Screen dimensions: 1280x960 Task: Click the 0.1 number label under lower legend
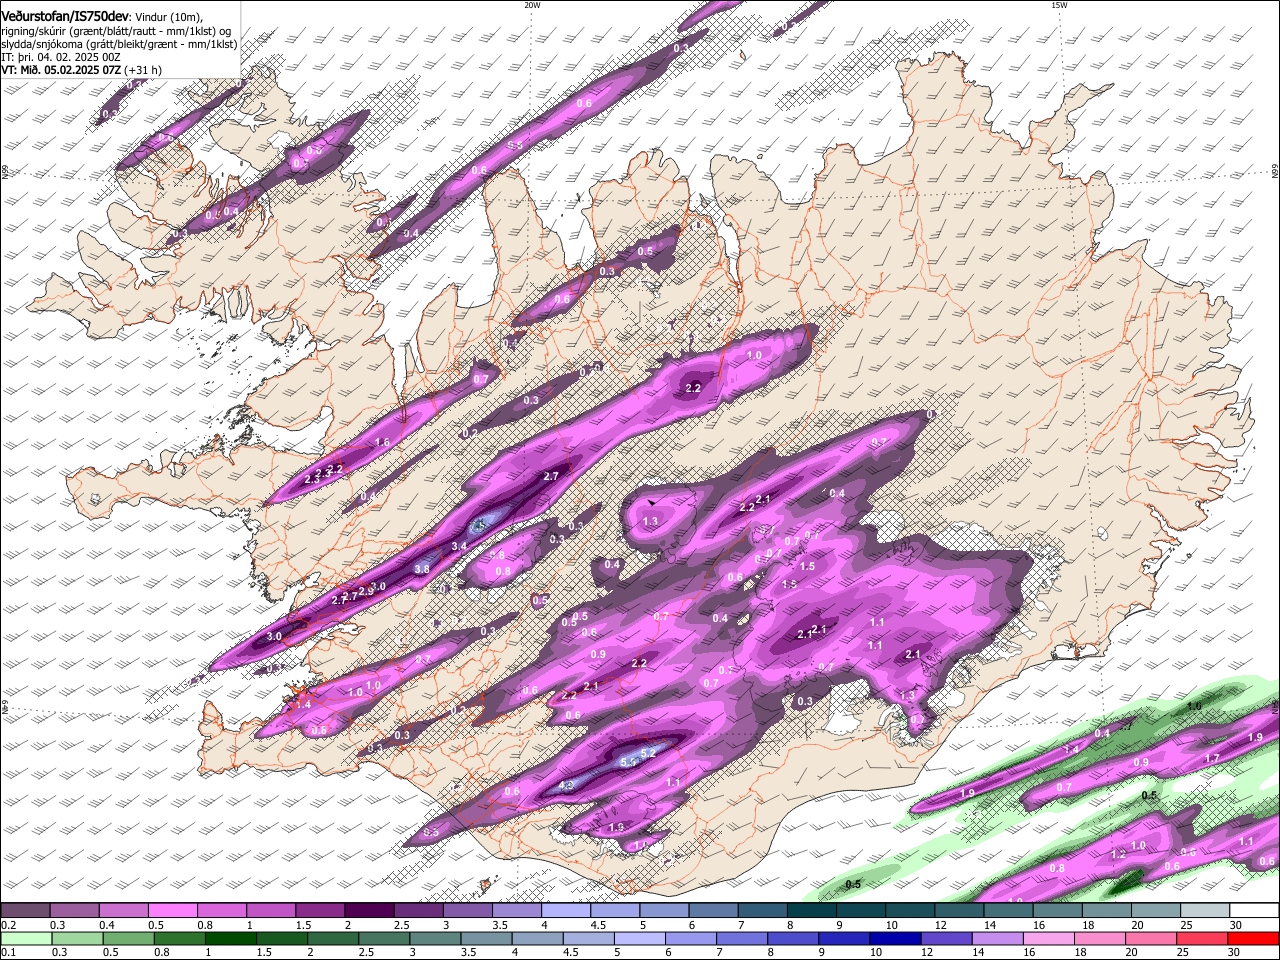pos(8,952)
